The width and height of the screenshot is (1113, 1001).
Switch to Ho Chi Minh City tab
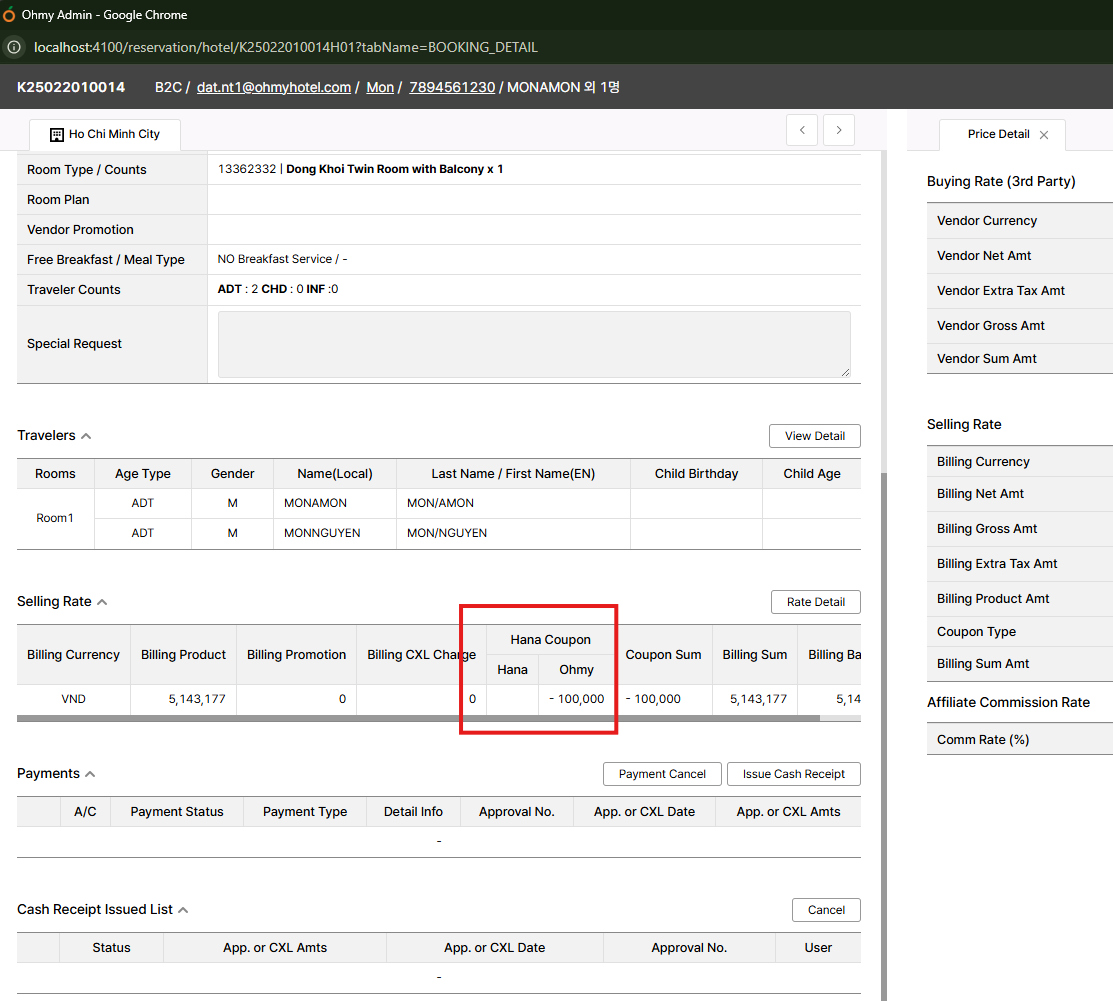point(104,134)
